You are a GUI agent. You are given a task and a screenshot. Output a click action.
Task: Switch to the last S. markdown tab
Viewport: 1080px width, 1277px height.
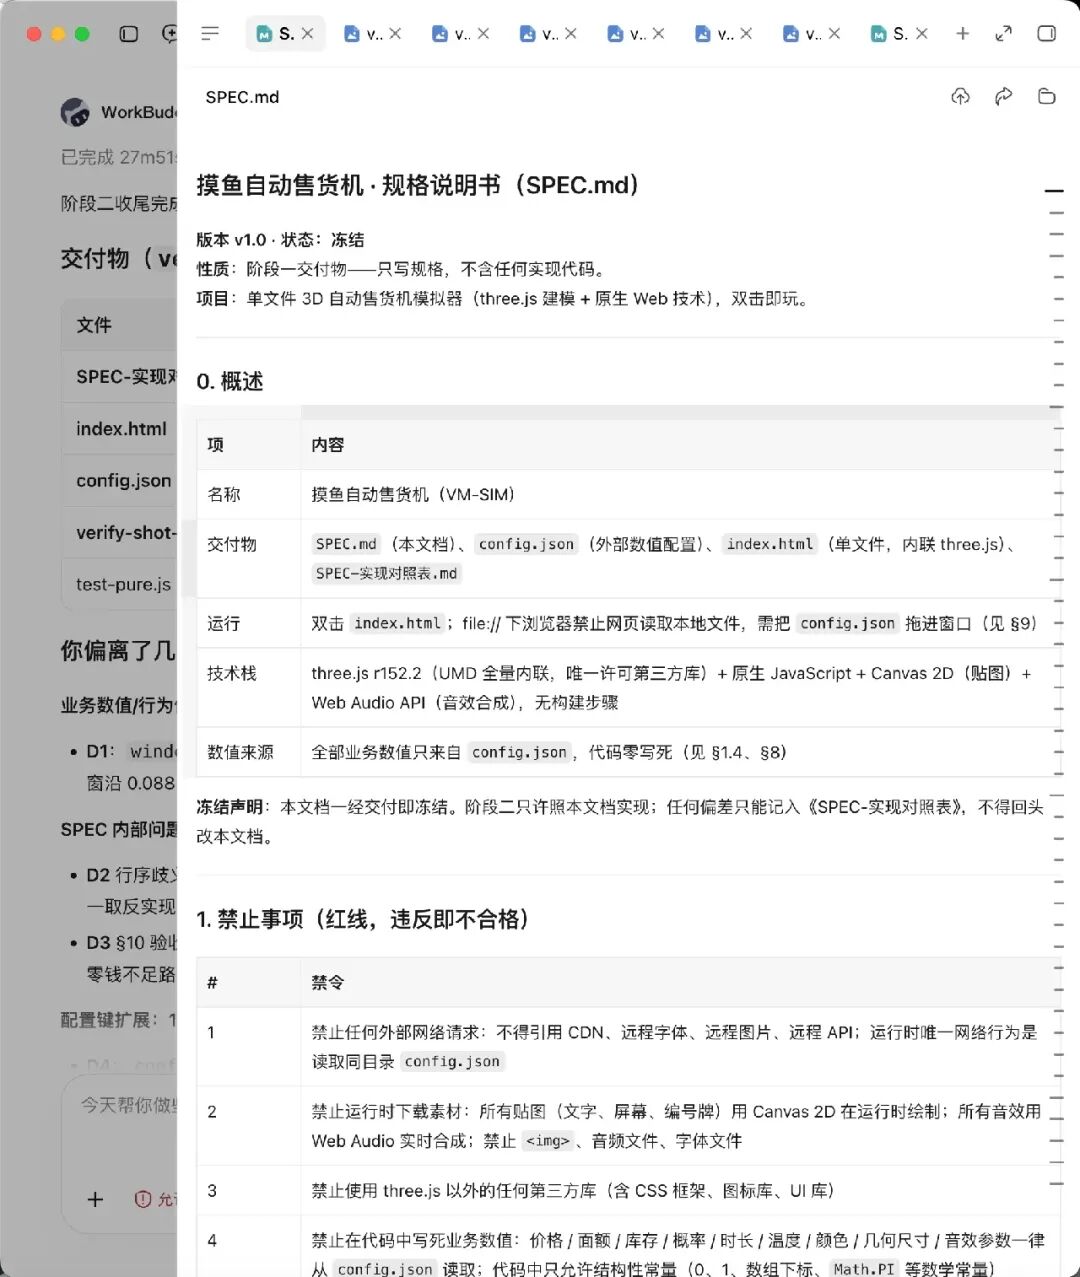[889, 34]
